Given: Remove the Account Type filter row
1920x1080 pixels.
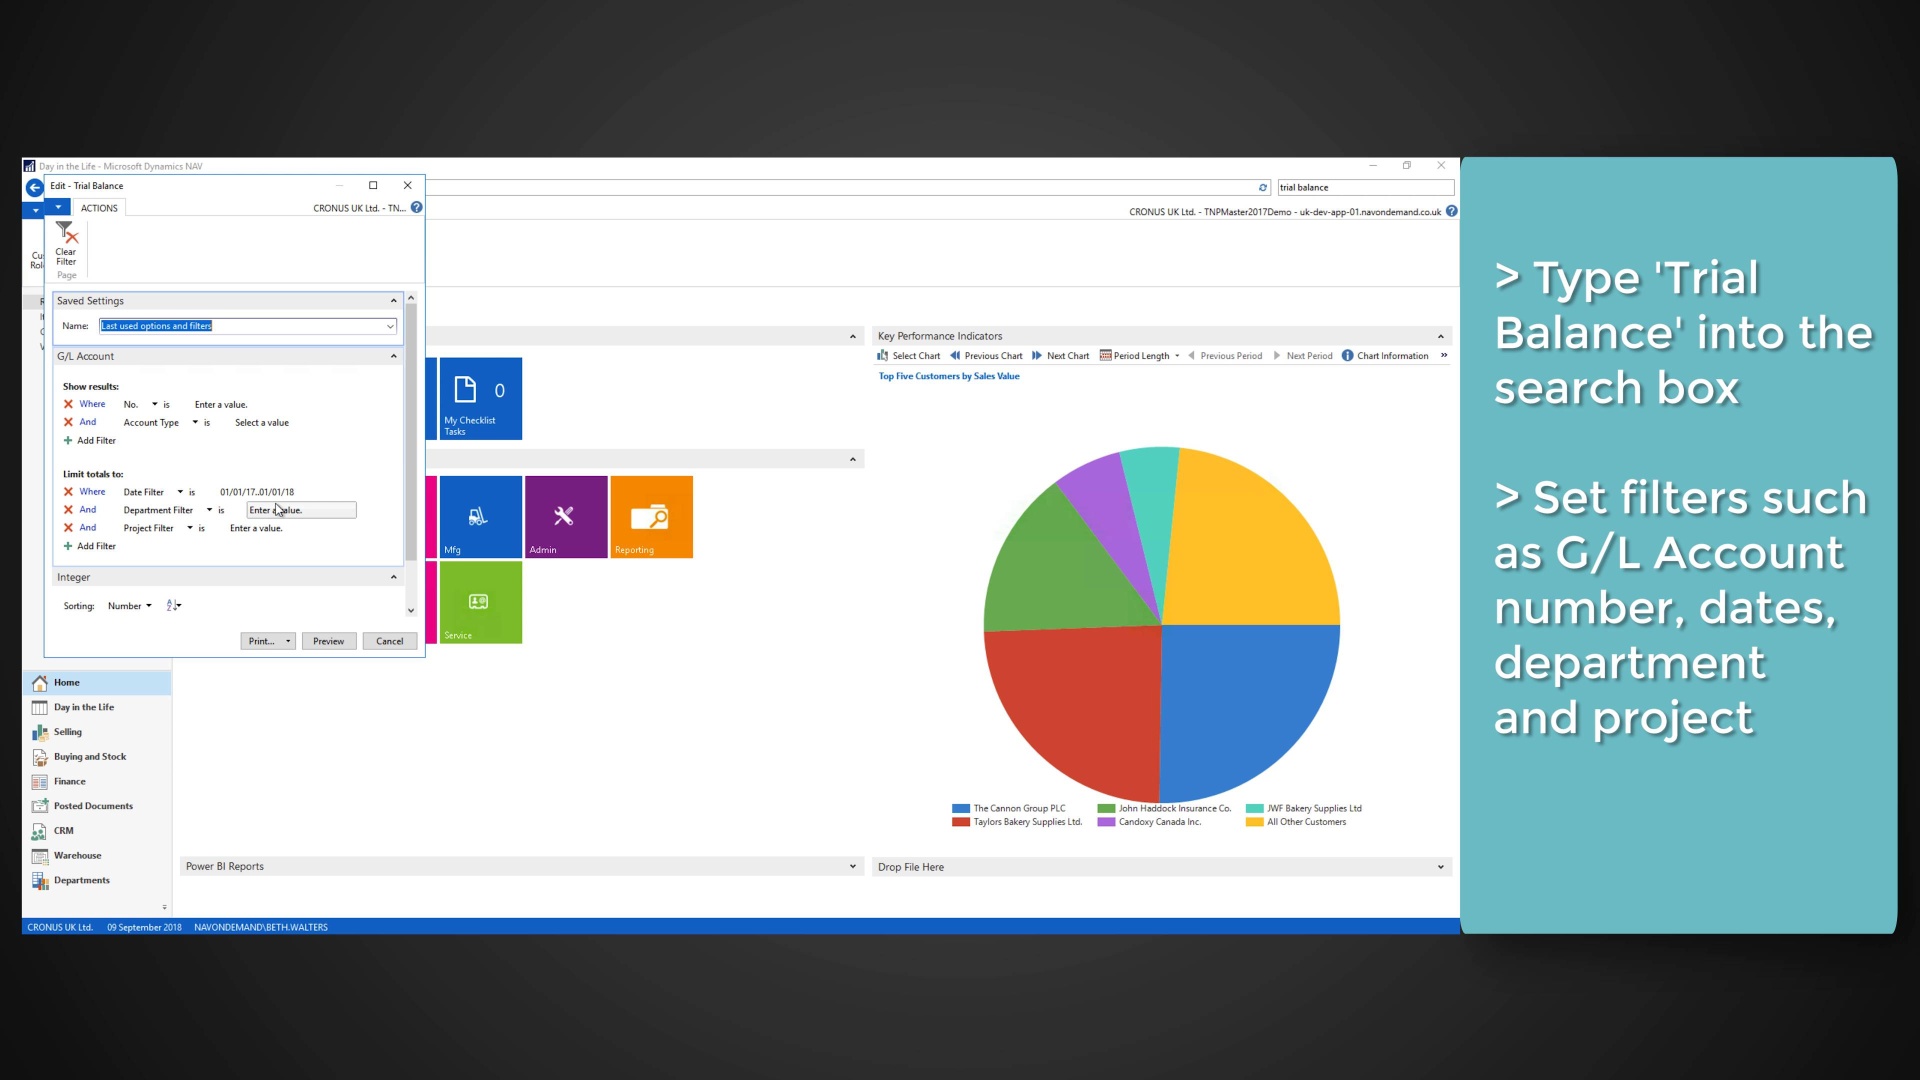Looking at the screenshot, I should tap(70, 422).
